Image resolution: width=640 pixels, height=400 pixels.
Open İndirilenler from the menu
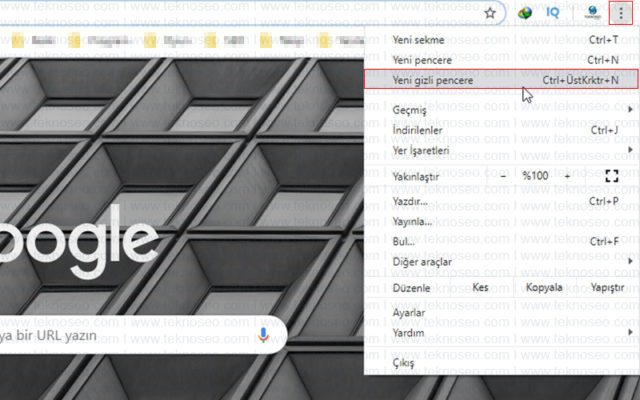point(501,130)
